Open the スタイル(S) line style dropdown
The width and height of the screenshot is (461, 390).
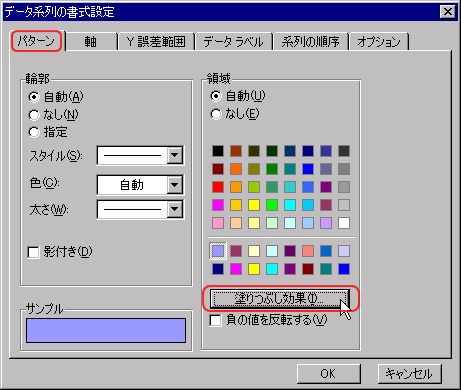pos(175,155)
